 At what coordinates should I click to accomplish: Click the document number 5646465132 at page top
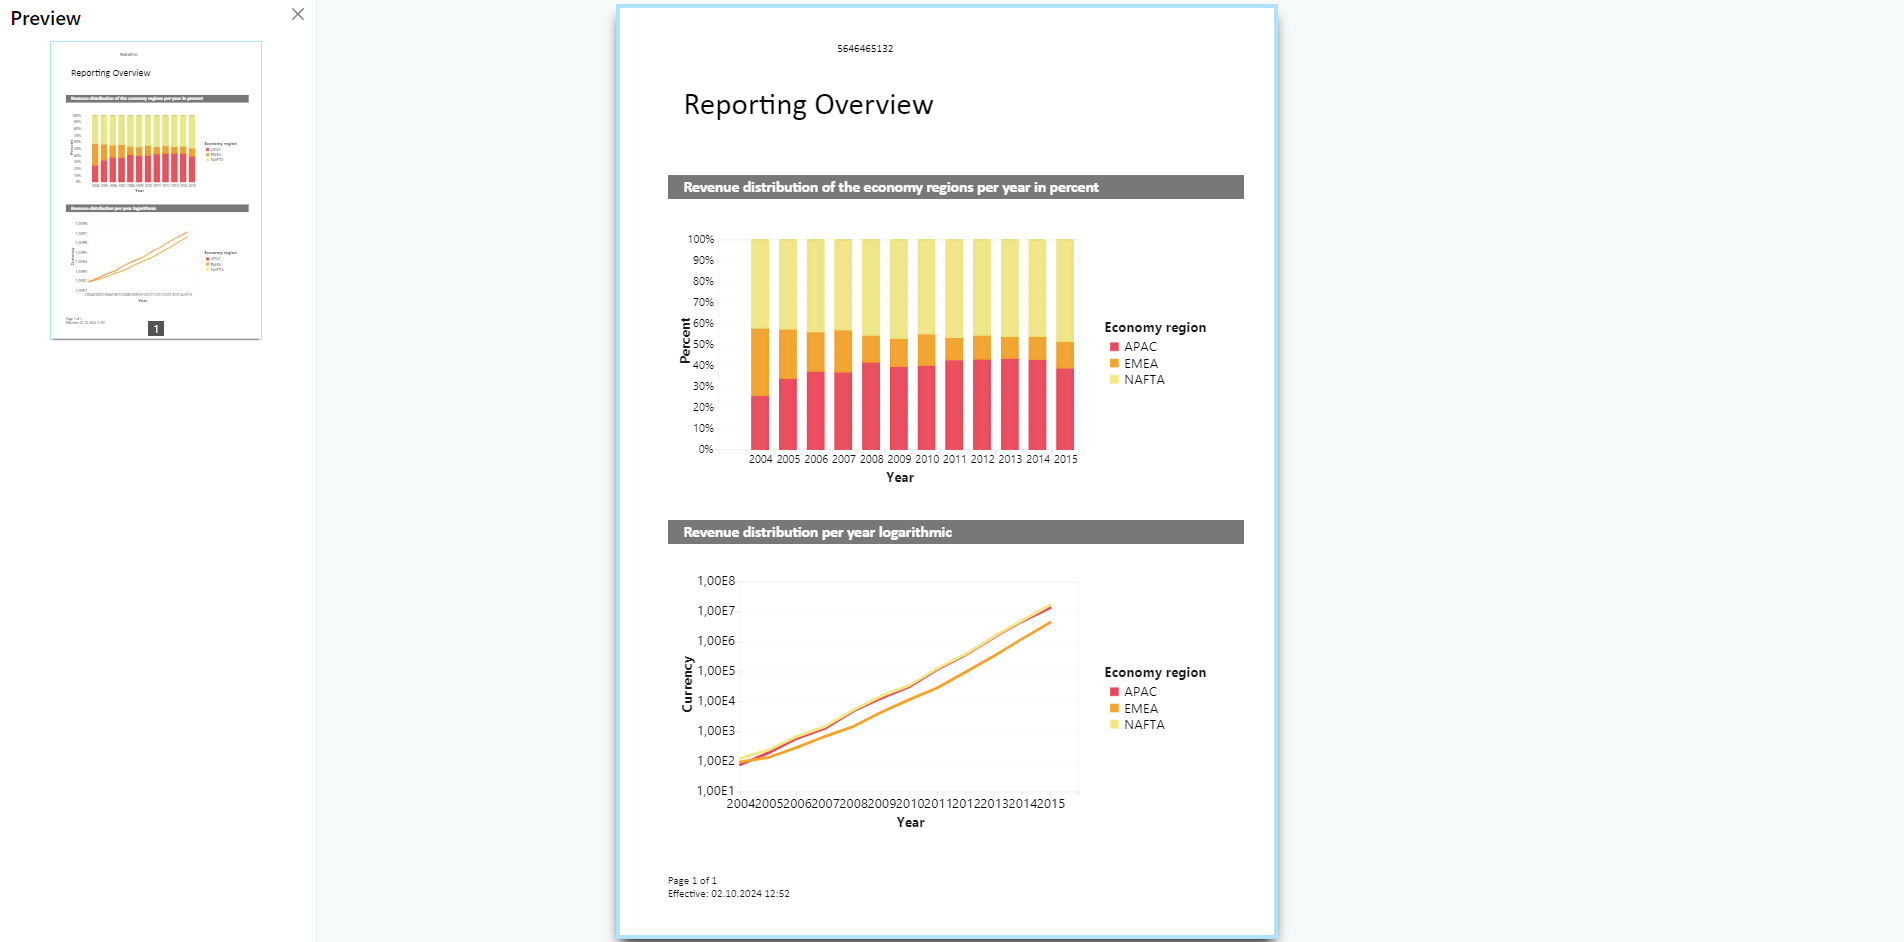pyautogui.click(x=865, y=49)
